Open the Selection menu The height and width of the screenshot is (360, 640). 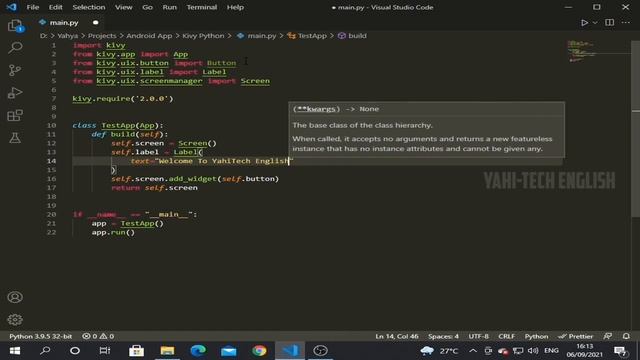pyautogui.click(x=89, y=7)
